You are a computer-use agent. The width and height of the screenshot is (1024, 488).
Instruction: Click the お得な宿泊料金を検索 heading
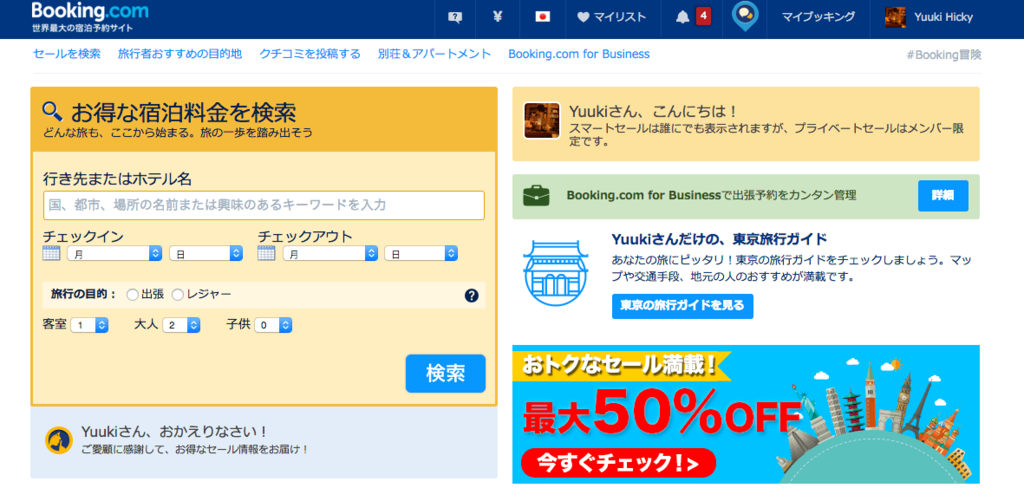[x=183, y=112]
